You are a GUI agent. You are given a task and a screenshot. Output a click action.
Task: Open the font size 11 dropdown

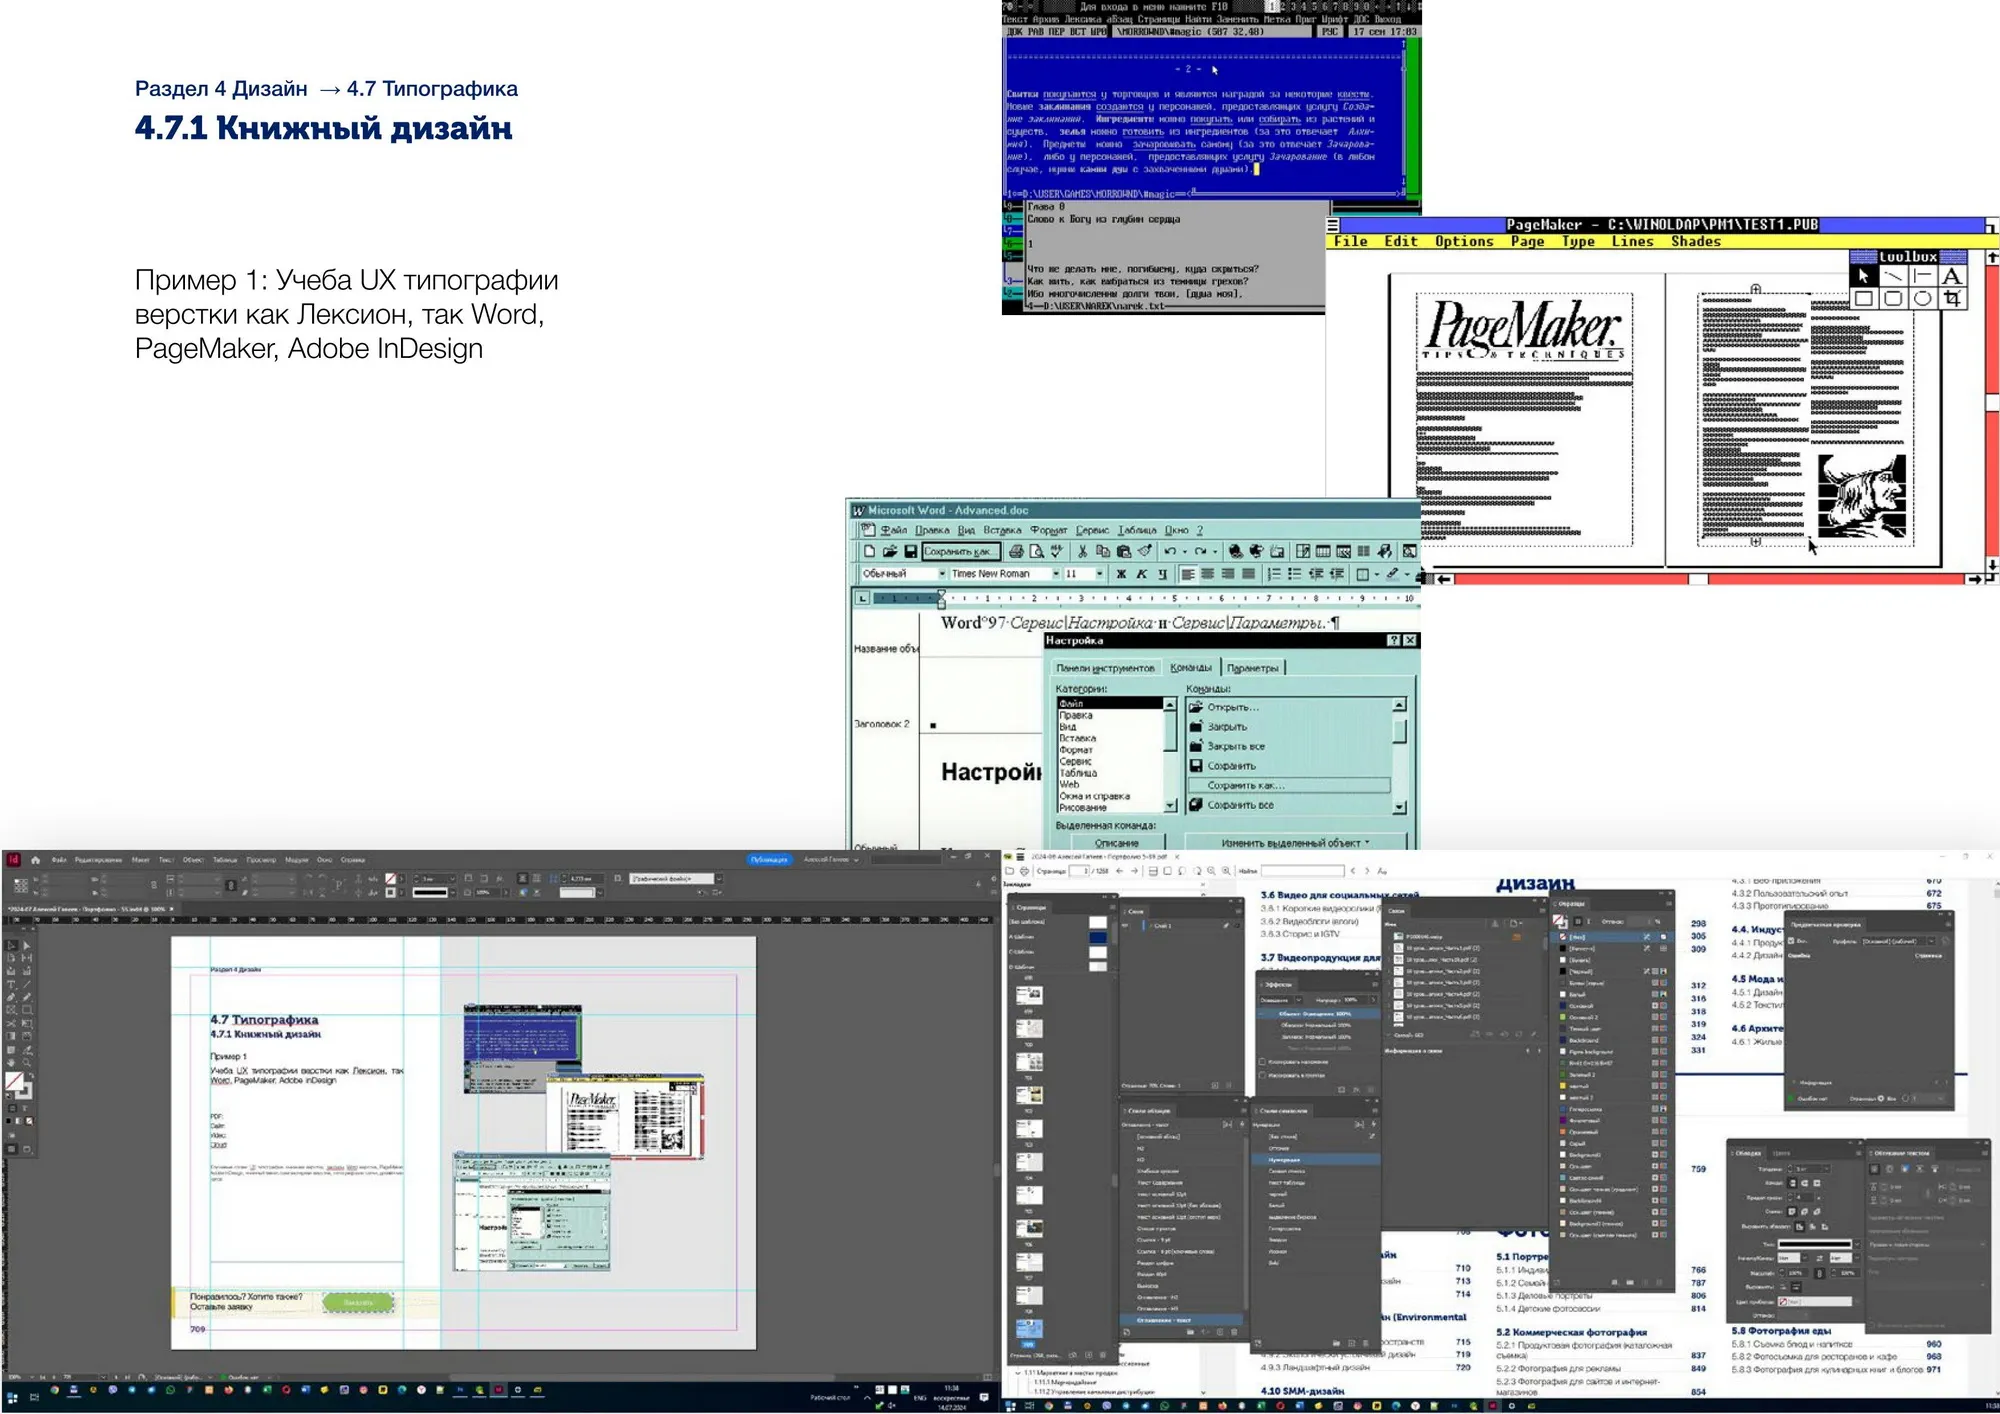(1099, 574)
